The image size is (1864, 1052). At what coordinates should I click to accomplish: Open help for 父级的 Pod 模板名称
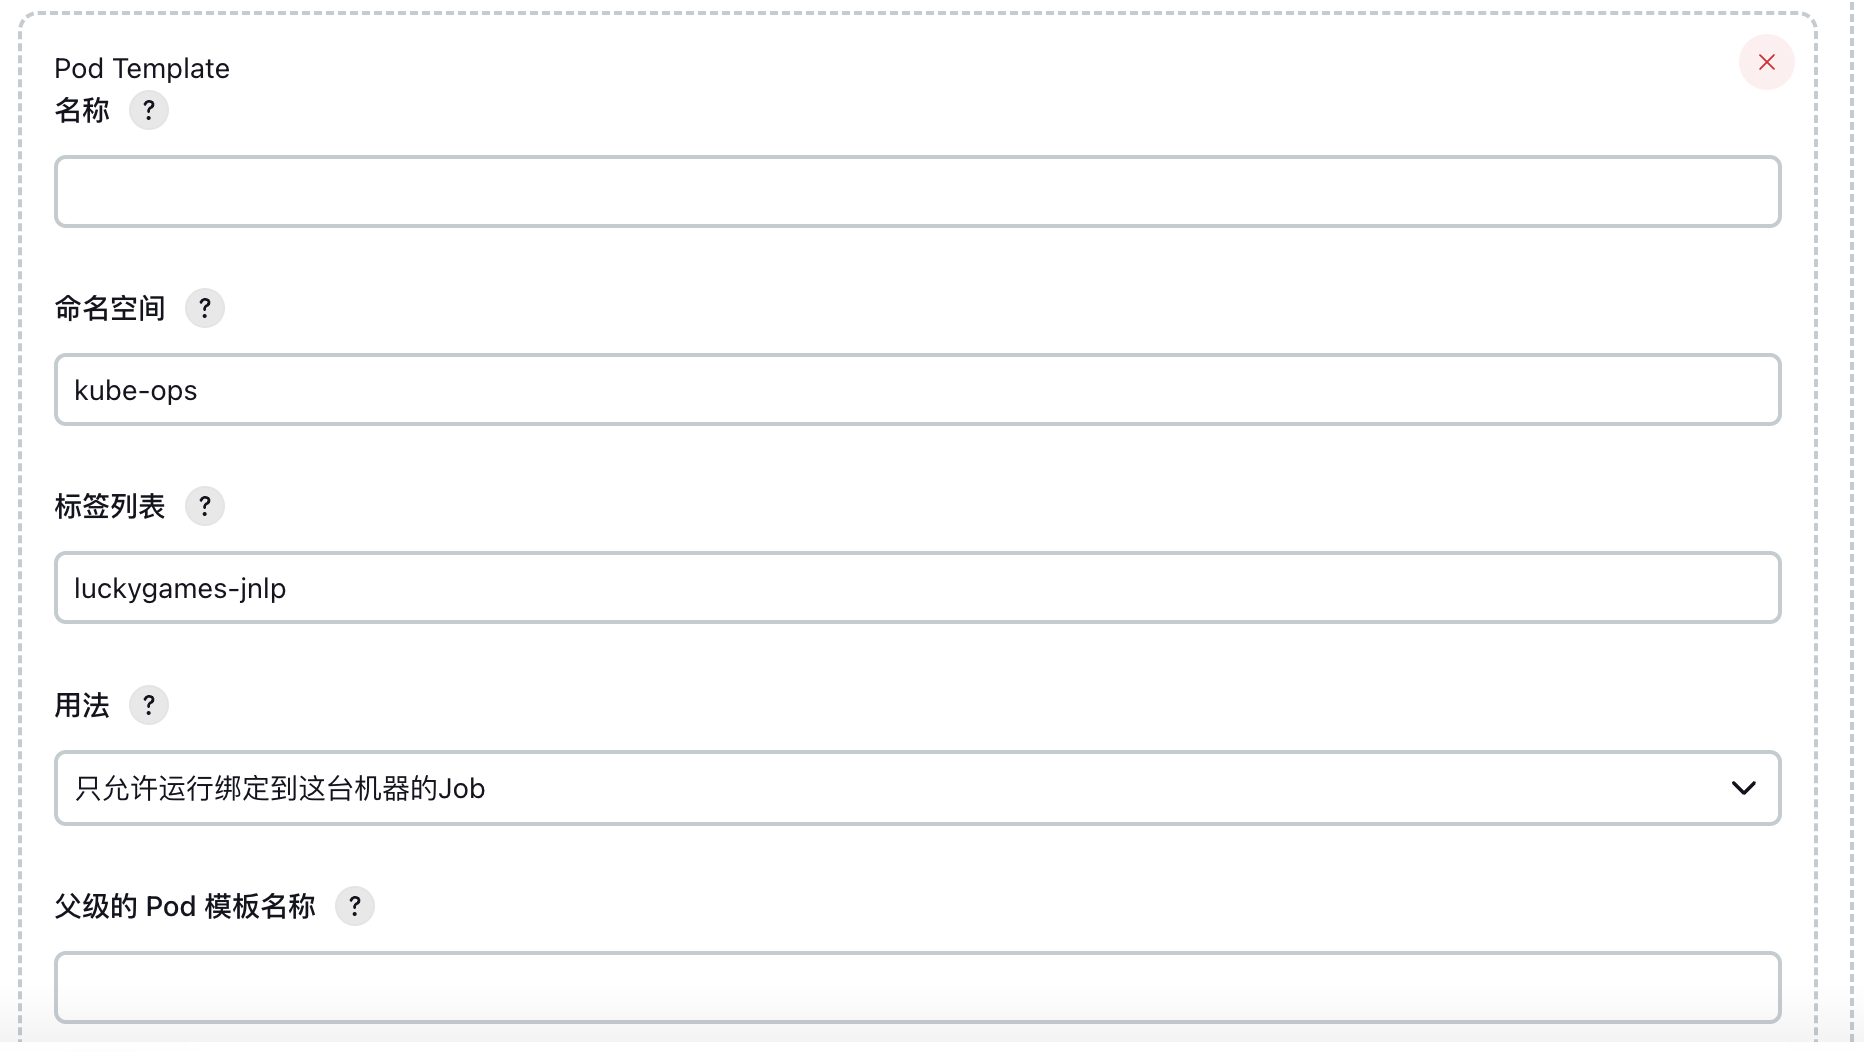click(354, 906)
